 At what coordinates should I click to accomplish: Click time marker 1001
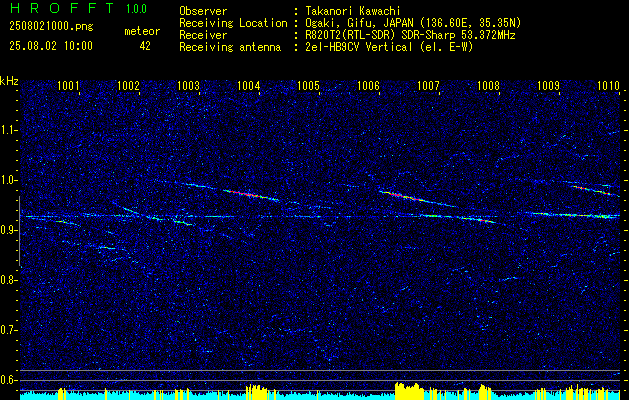68,85
